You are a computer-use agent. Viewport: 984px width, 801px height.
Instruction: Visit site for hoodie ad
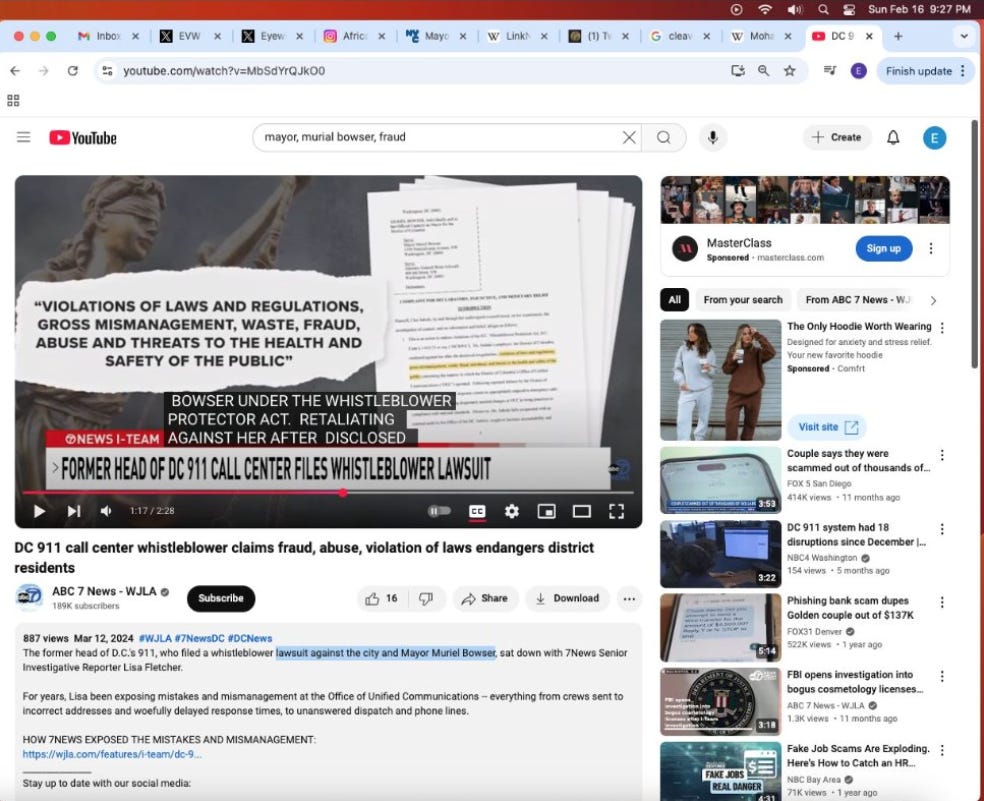coord(828,427)
